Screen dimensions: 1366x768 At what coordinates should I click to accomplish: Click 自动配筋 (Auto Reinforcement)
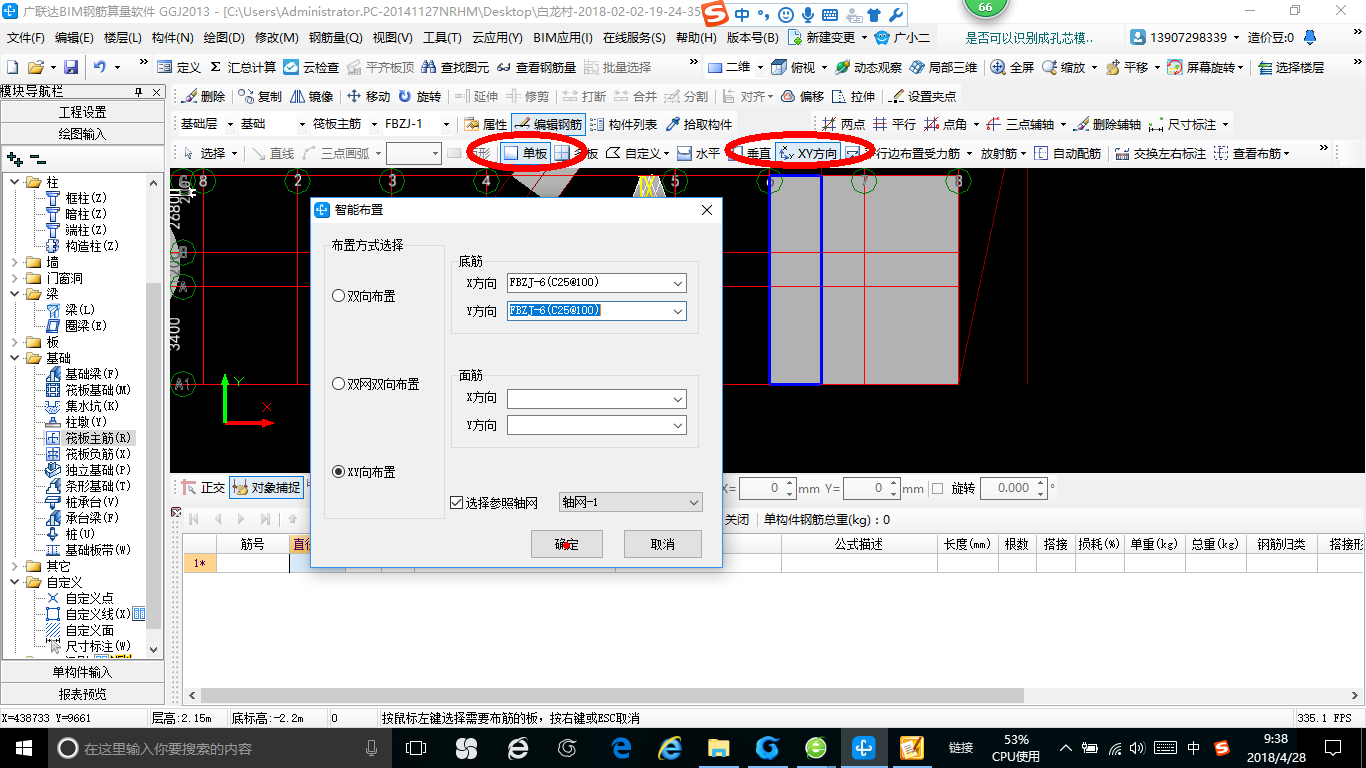1067,153
